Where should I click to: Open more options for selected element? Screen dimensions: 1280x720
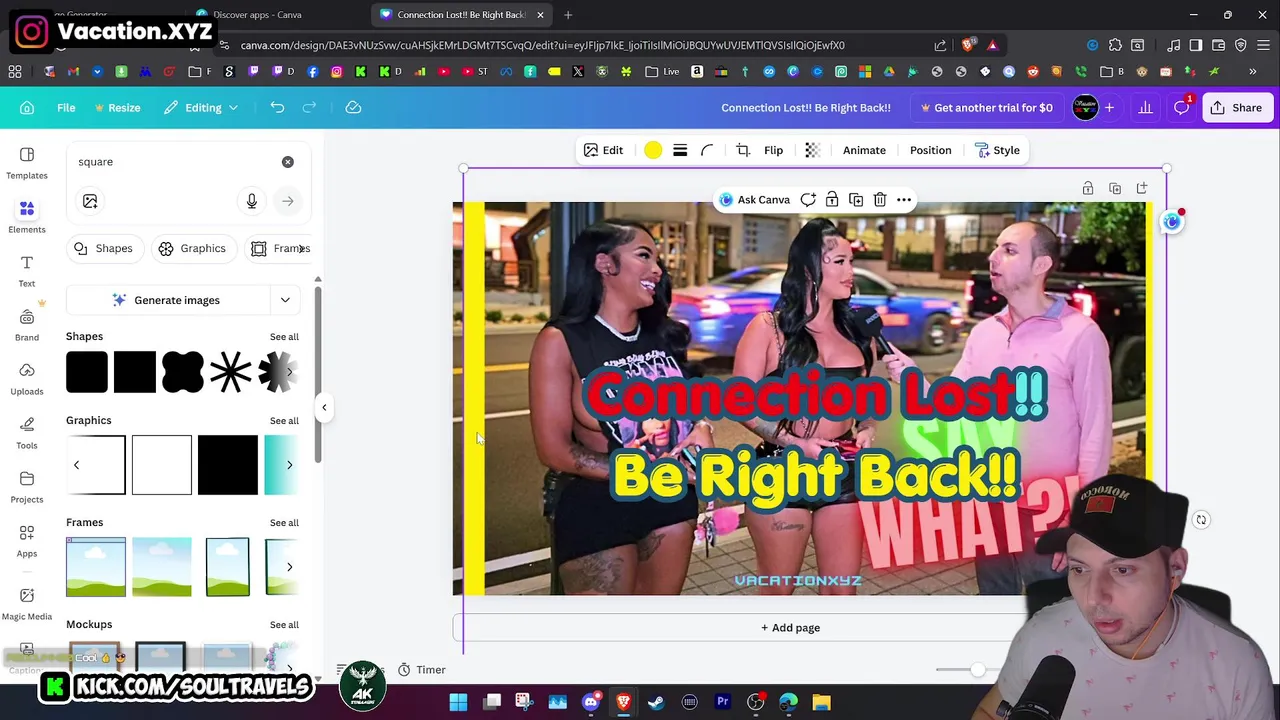click(904, 200)
